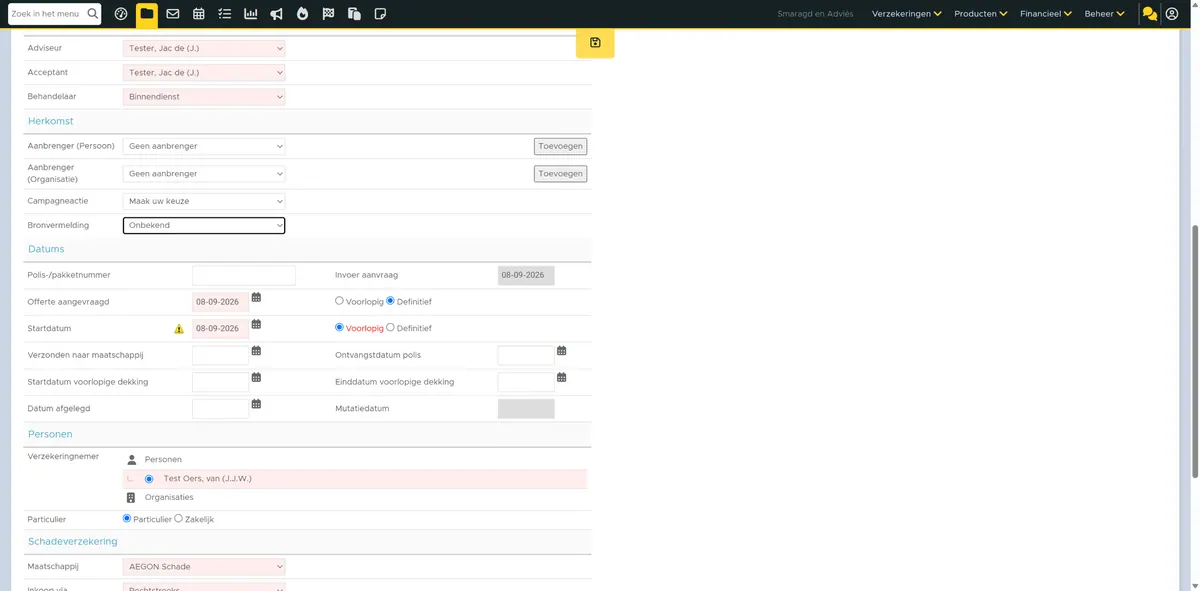Open the Maatschappij dropdown
The height and width of the screenshot is (591, 1200).
point(204,567)
